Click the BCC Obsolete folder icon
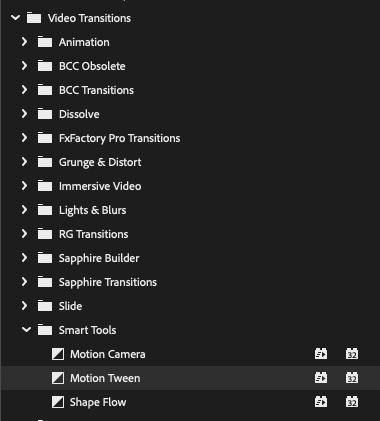Screen dimensions: 380x421 point(45,66)
